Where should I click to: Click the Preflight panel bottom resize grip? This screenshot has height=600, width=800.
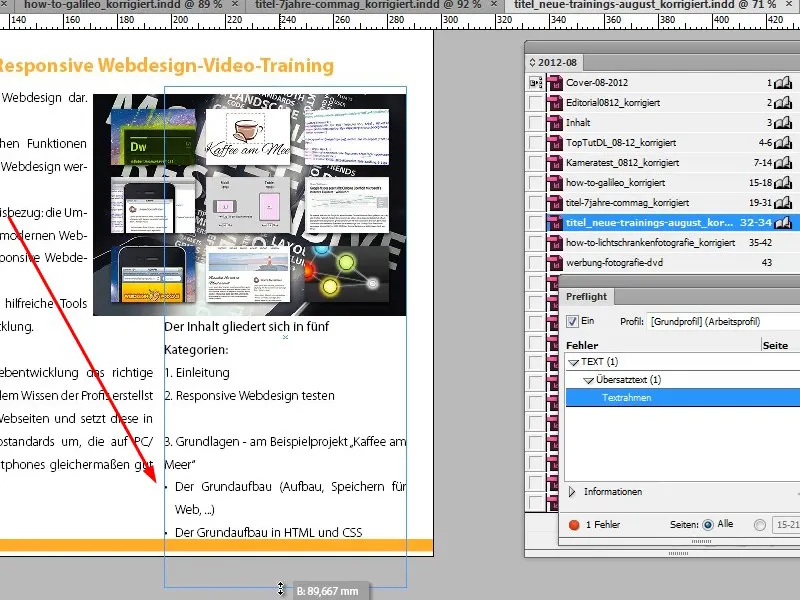(x=701, y=541)
